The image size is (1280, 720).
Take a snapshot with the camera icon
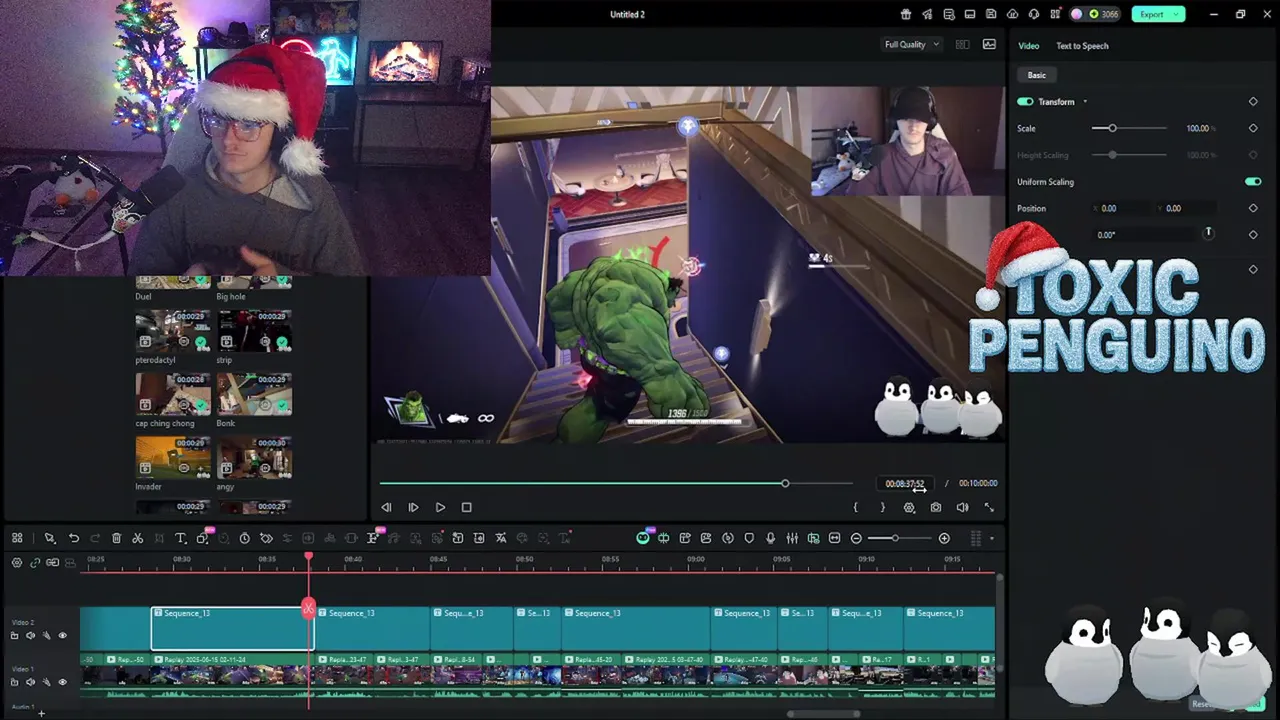point(936,507)
